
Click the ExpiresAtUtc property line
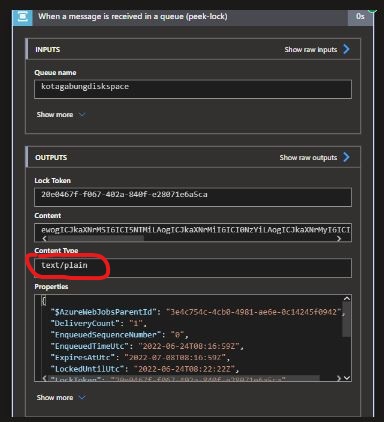(140, 357)
